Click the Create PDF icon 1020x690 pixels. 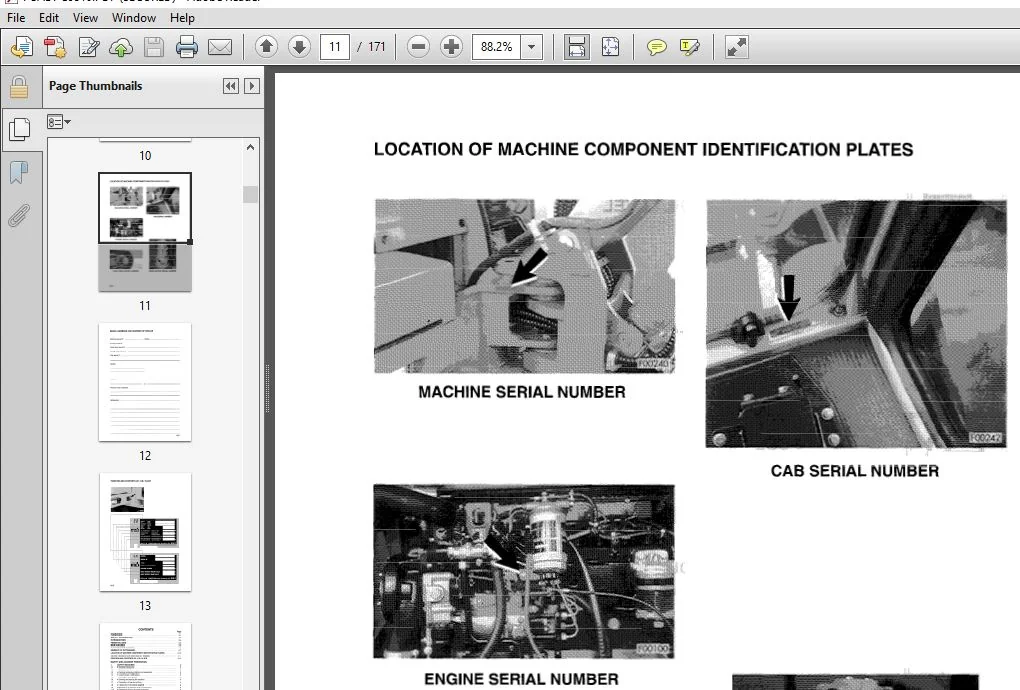tap(55, 47)
